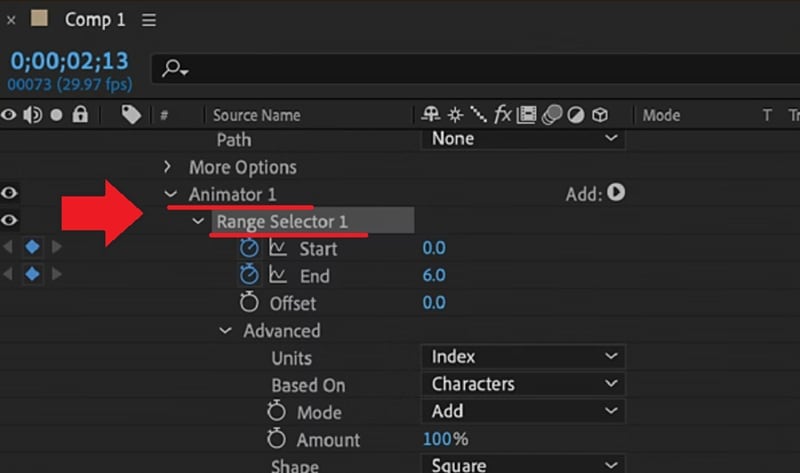Open the Path dropdown set to None
This screenshot has height=473, width=800.
[523, 138]
